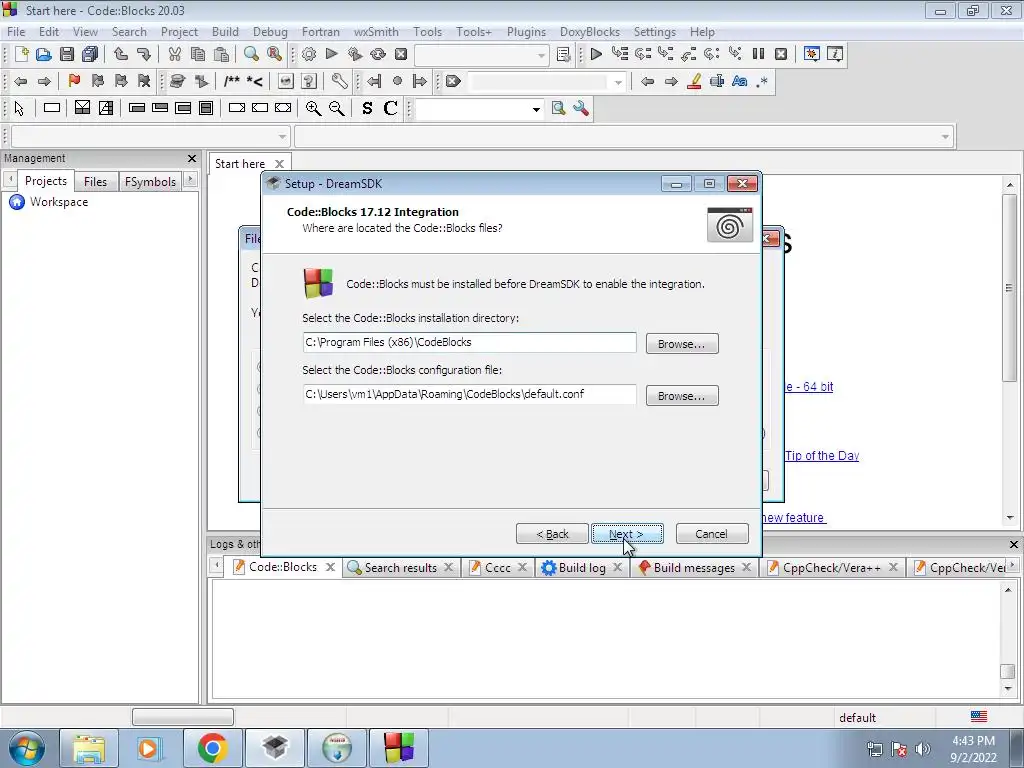Screen dimensions: 1024x768
Task: Click the DoxyBlocks help question mark icon
Action: click(x=309, y=82)
